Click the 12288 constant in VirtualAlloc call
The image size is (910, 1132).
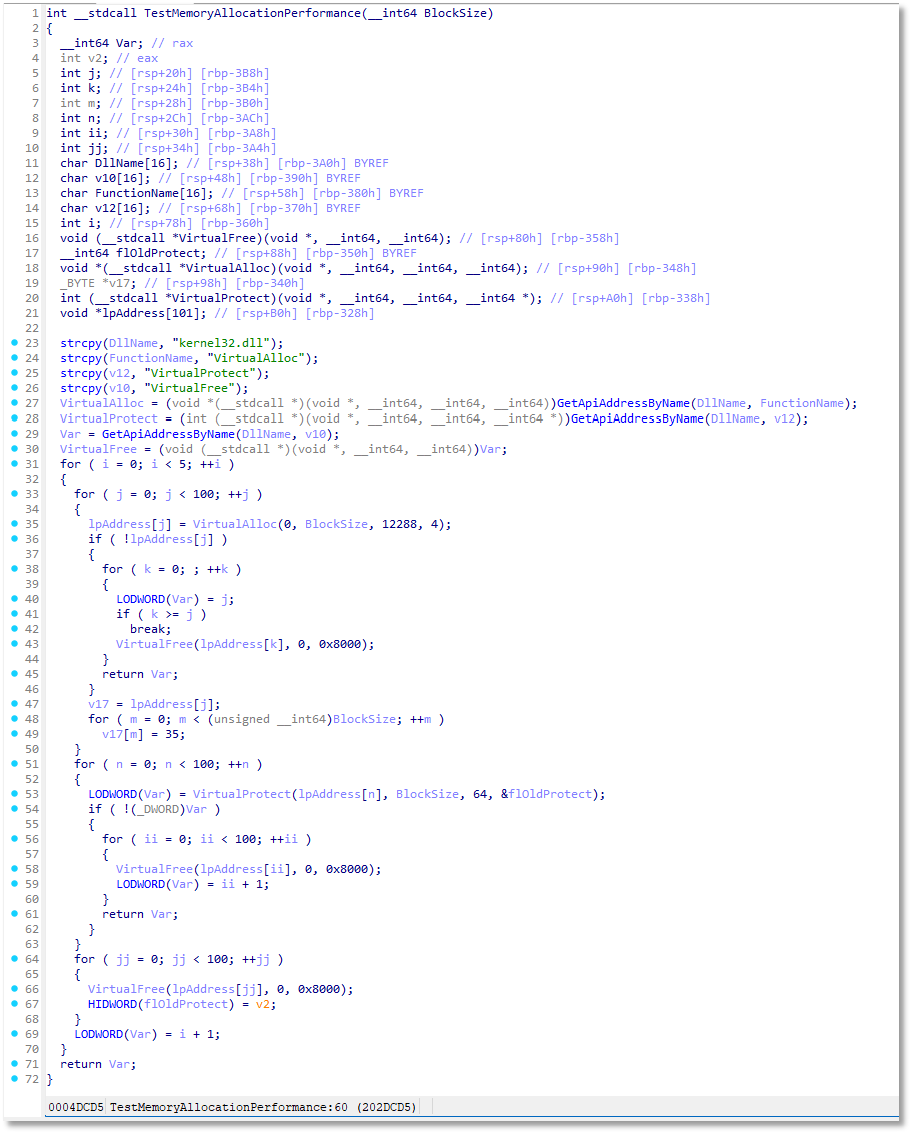tap(392, 523)
